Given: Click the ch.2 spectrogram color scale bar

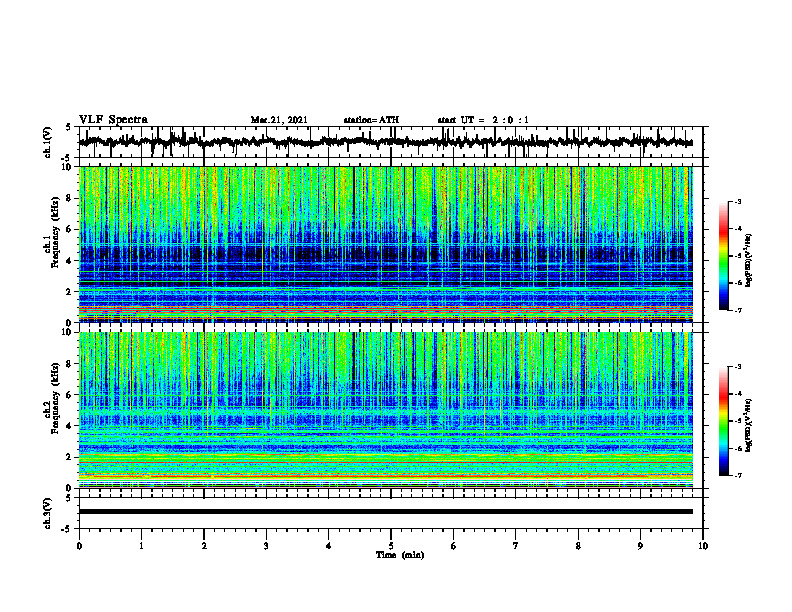Looking at the screenshot, I should pyautogui.click(x=724, y=421).
